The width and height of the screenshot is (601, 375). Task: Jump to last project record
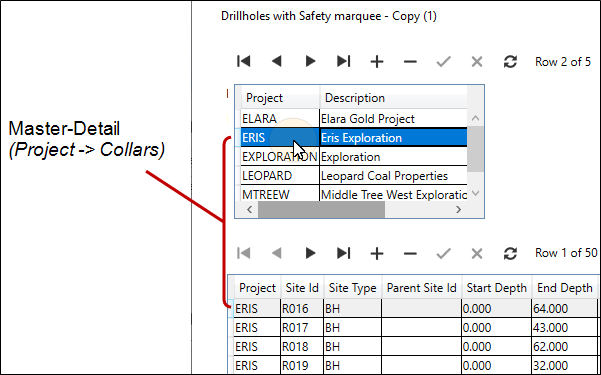(343, 61)
